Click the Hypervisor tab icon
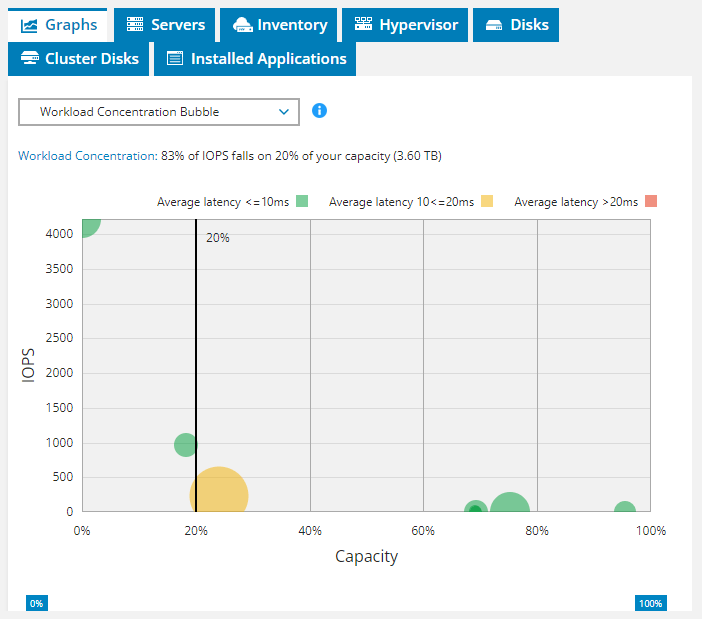 [363, 25]
